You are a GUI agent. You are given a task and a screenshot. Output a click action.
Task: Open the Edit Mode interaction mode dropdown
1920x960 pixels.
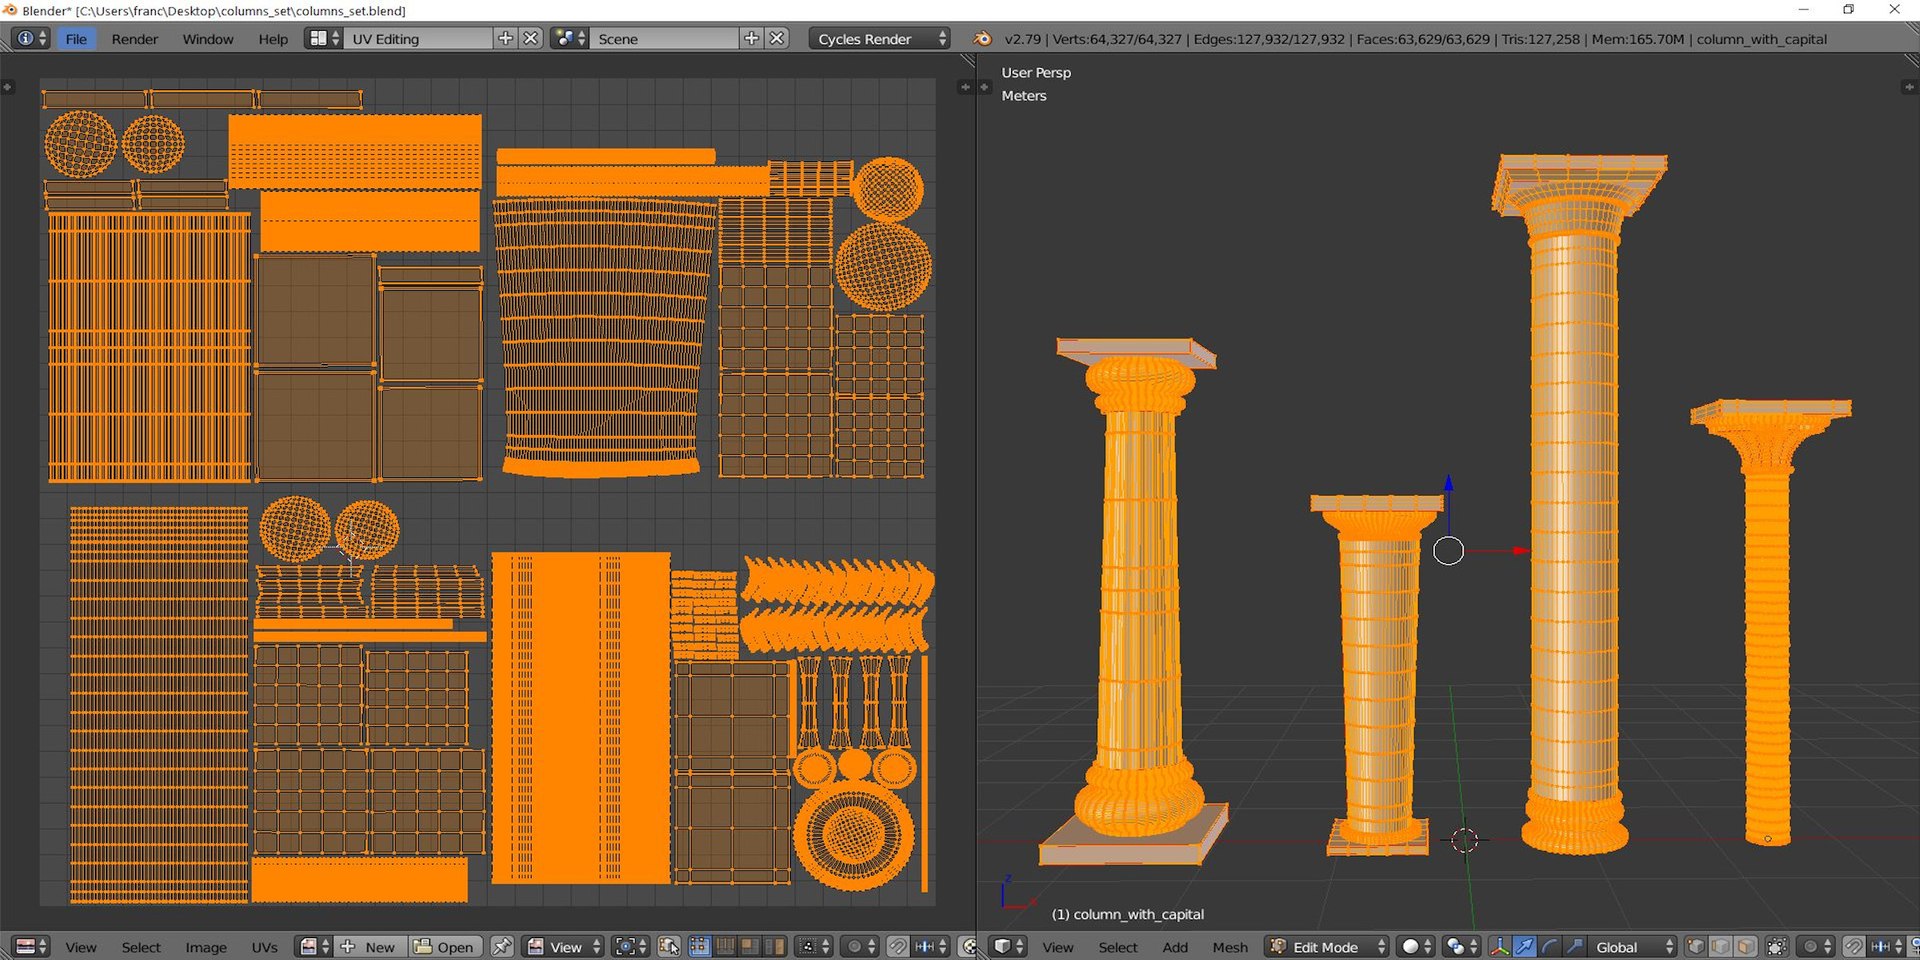[x=1327, y=946]
